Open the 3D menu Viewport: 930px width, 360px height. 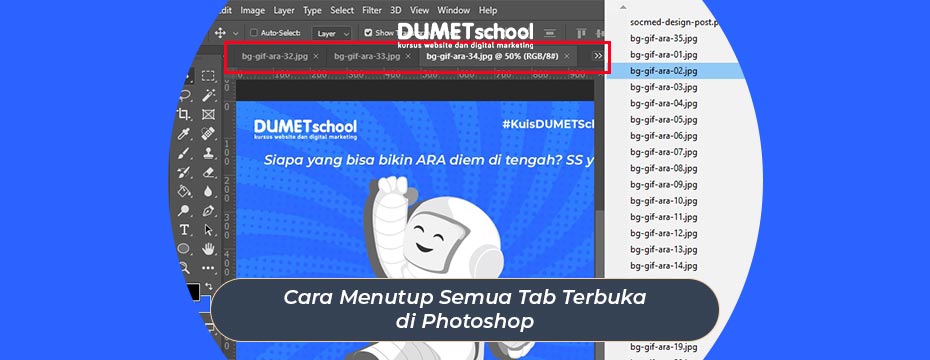pos(396,10)
